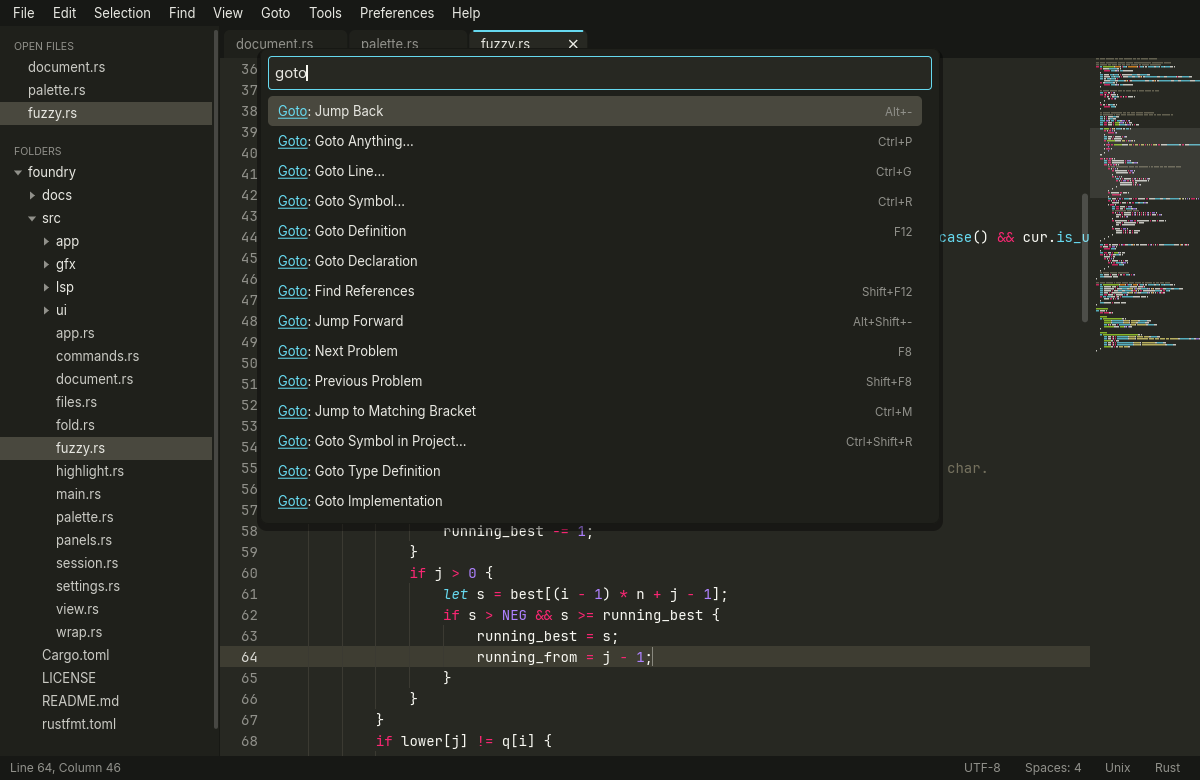
Task: Open README.md in the sidebar
Action: click(106, 701)
